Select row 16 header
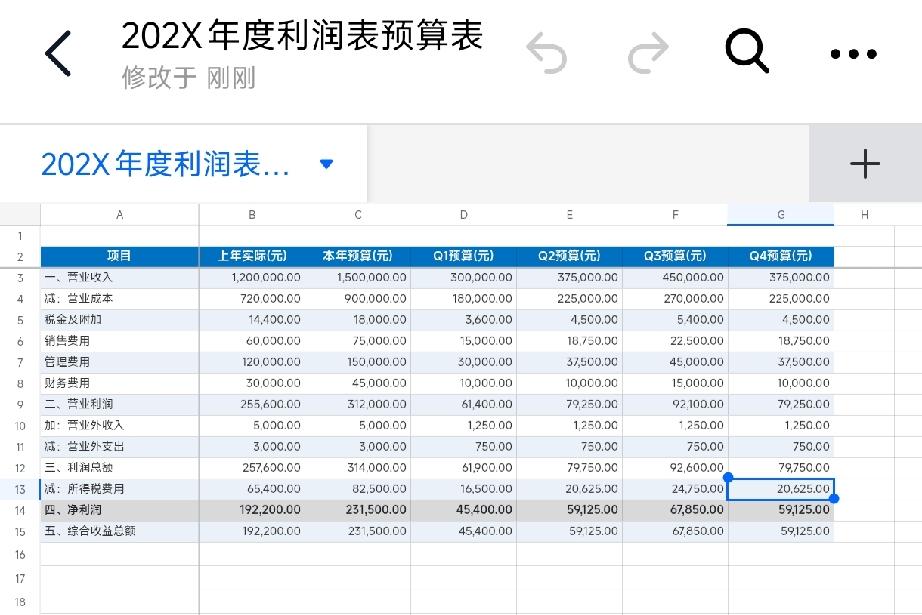The height and width of the screenshot is (615, 922). [20, 554]
